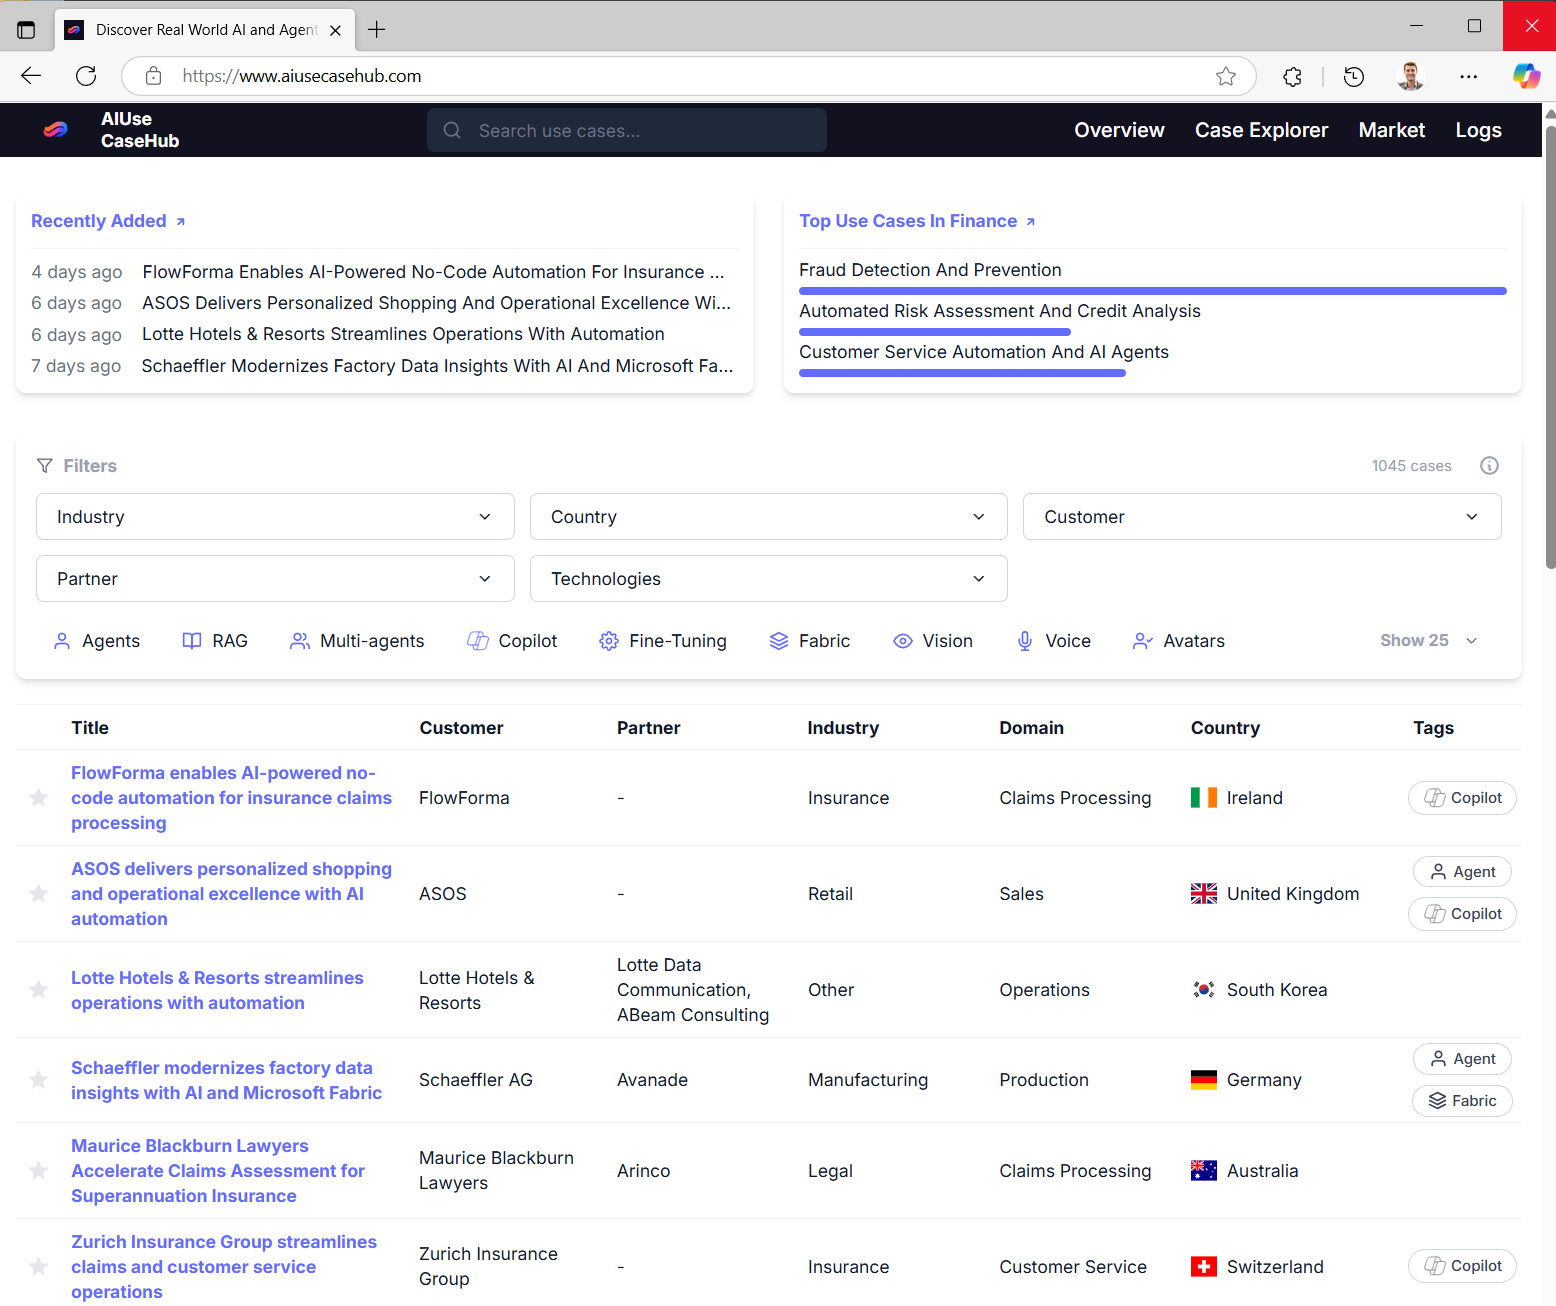The image size is (1556, 1306).
Task: Expand the Technologies dropdown
Action: pyautogui.click(x=769, y=579)
